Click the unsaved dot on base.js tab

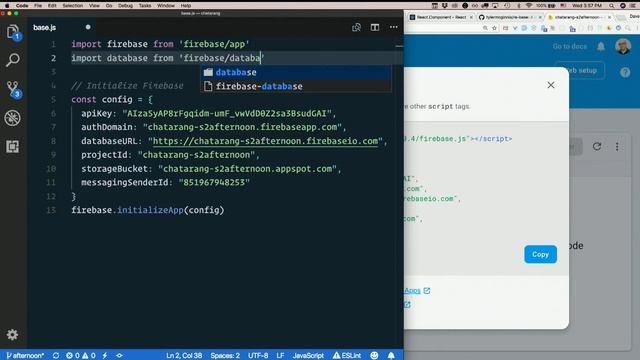88,27
